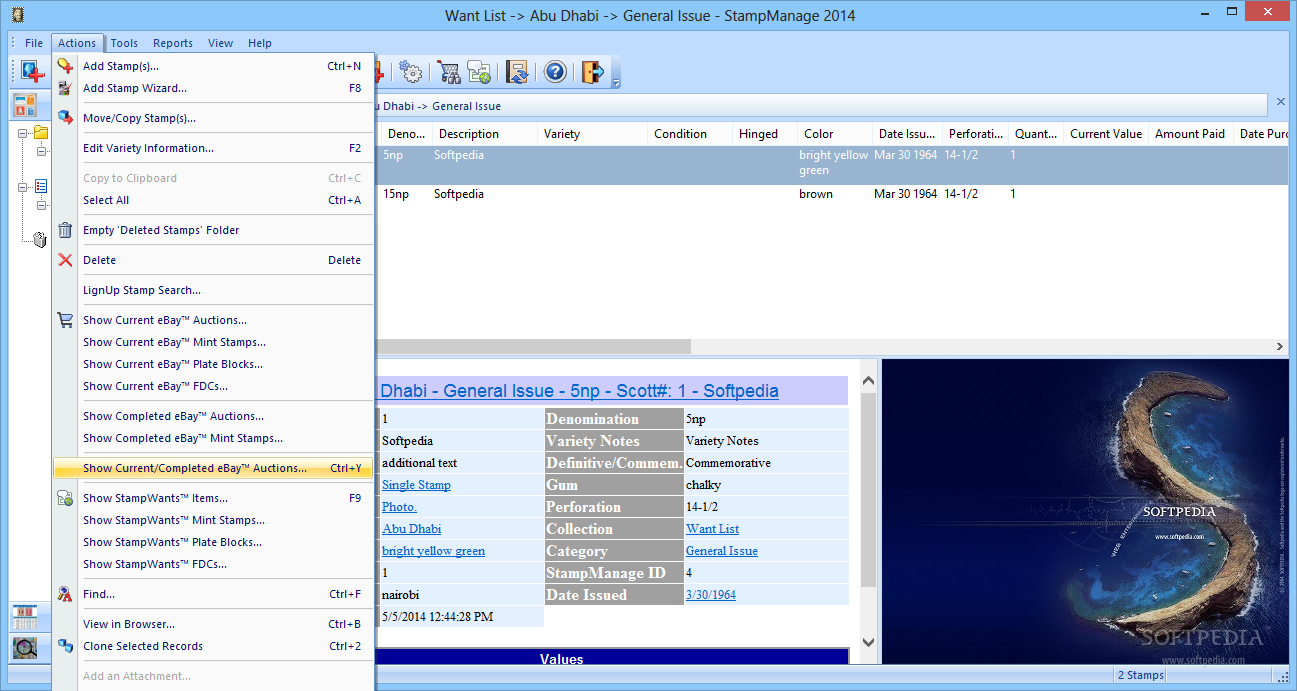This screenshot has width=1297, height=691.
Task: Follow the Abu Dhabi link in details
Action: tap(411, 529)
